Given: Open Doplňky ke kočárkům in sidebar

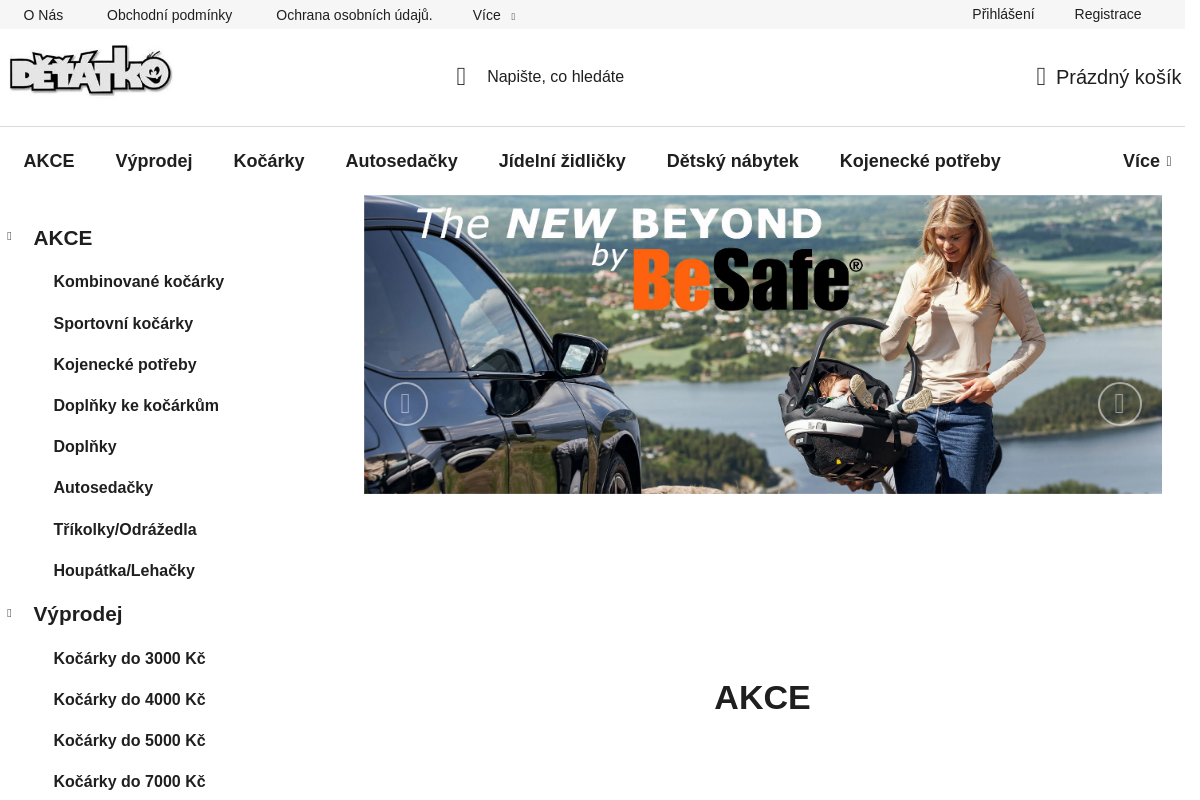Looking at the screenshot, I should click(136, 406).
